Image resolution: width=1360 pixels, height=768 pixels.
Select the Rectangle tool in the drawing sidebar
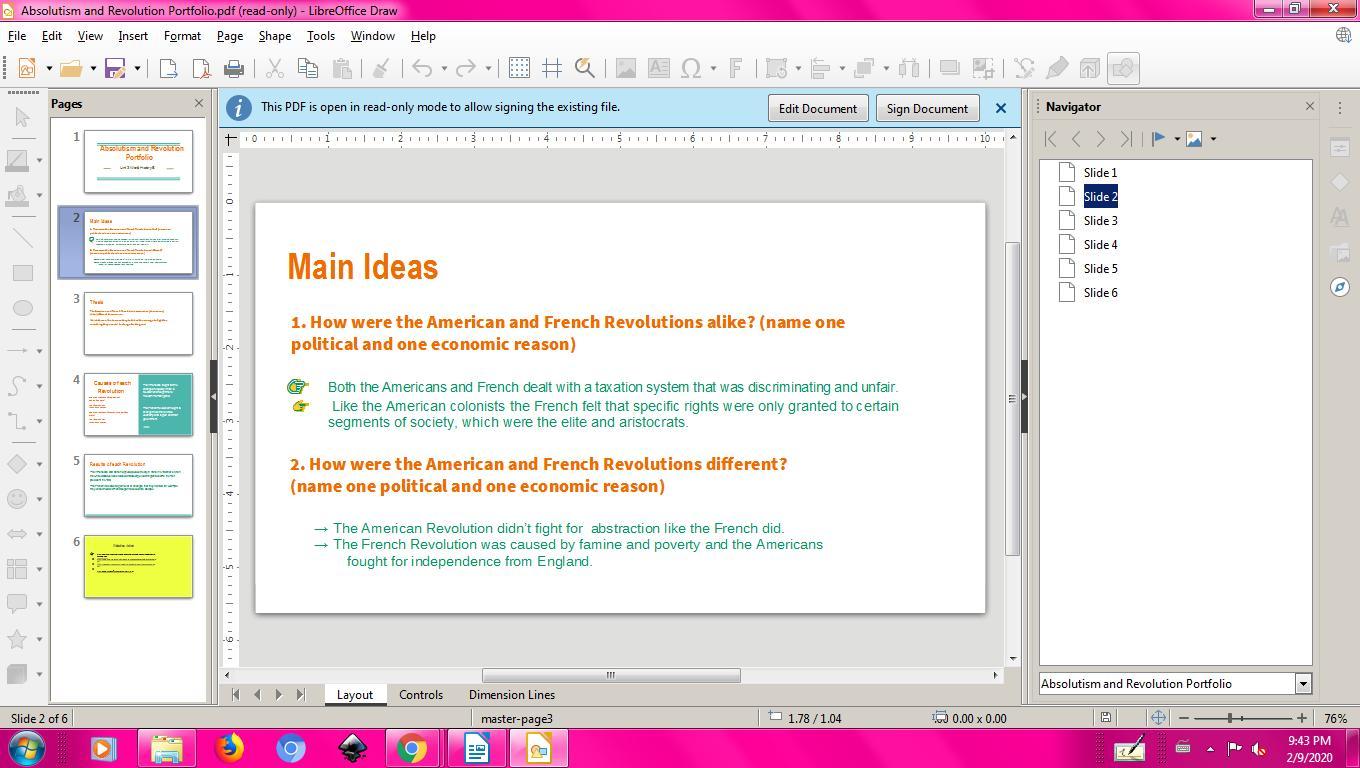point(22,273)
